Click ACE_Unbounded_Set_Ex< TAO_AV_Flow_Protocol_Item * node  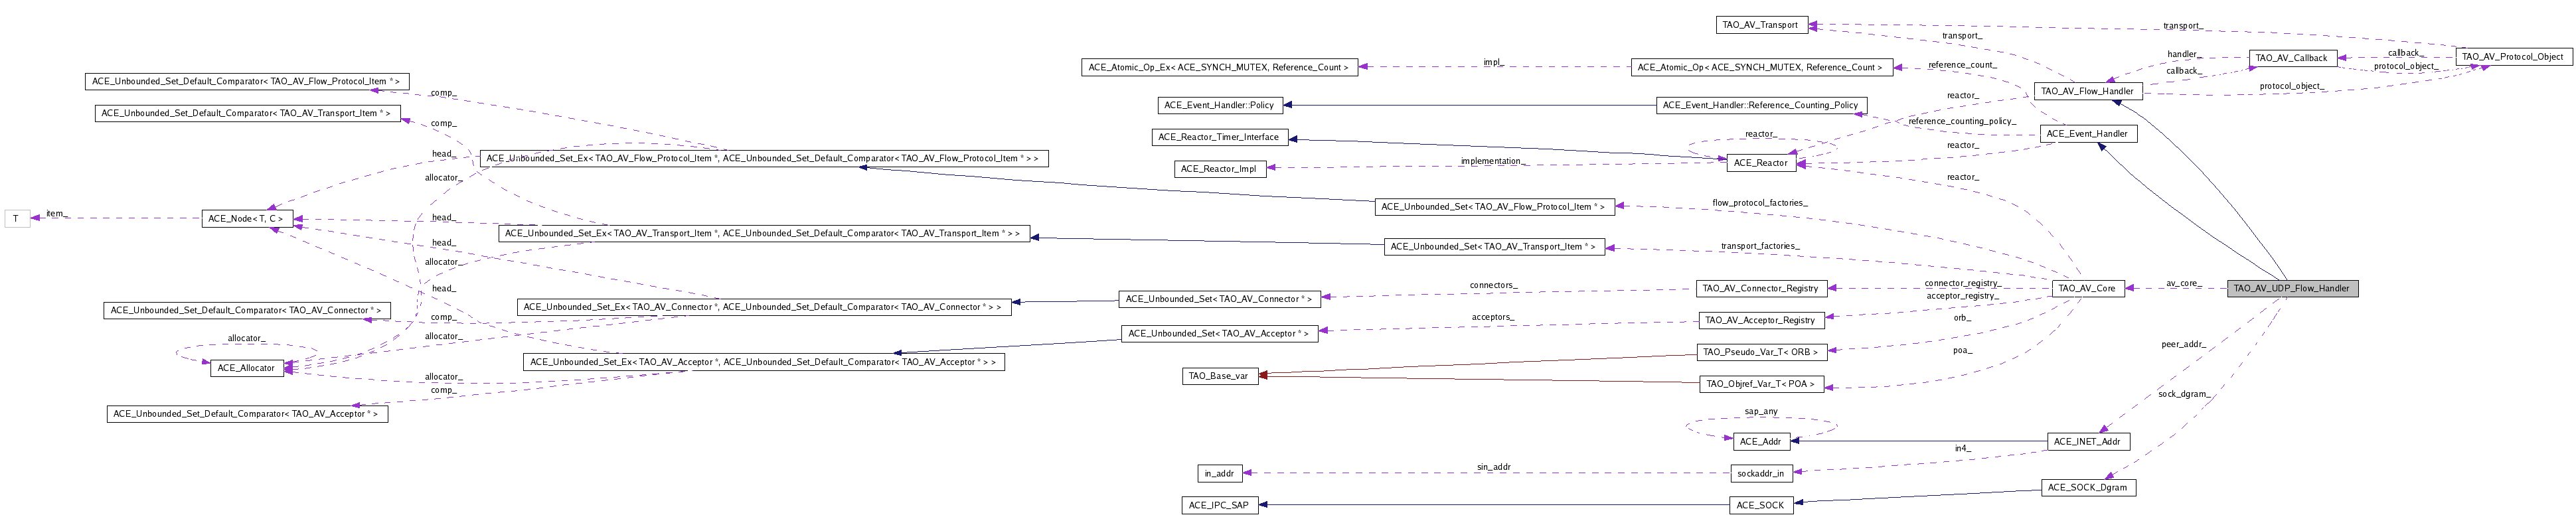[764, 158]
